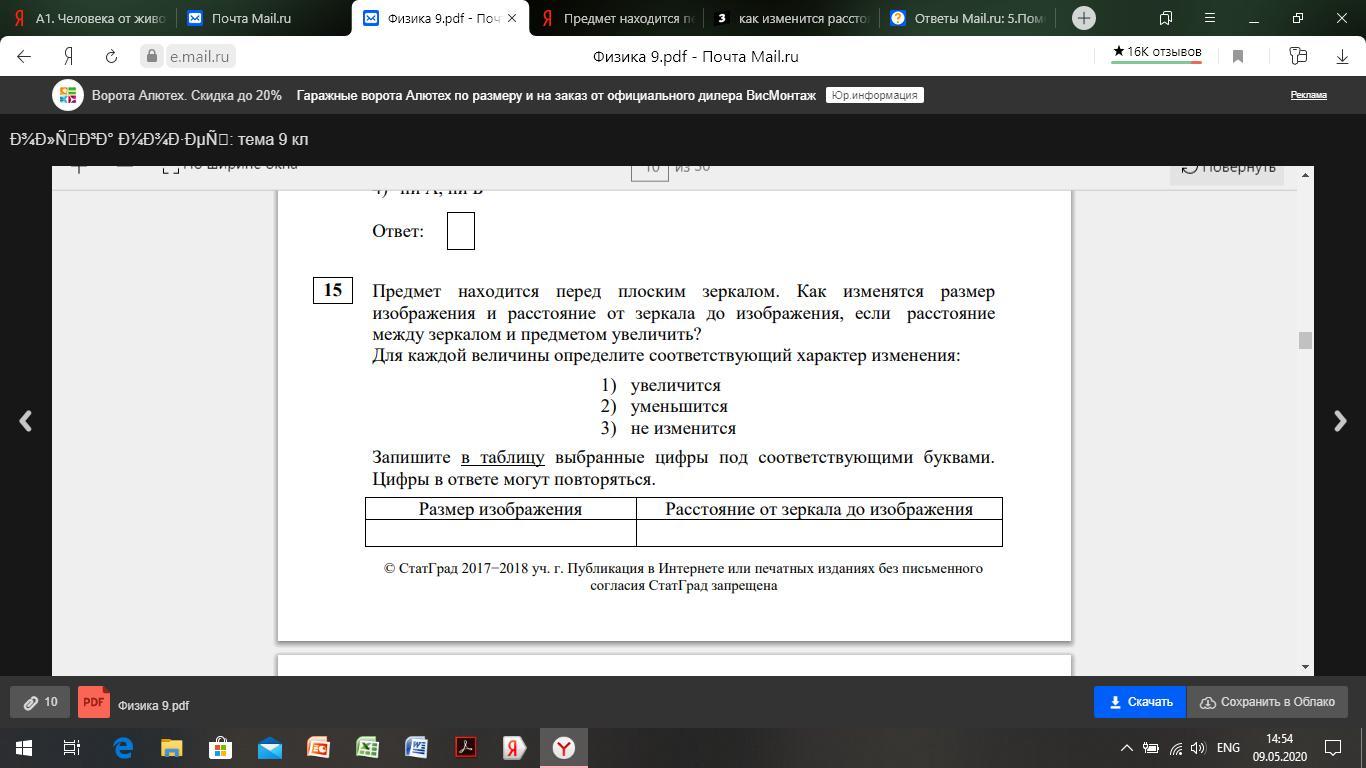Open File Explorer from the taskbar
Image resolution: width=1366 pixels, height=768 pixels.
(171, 747)
